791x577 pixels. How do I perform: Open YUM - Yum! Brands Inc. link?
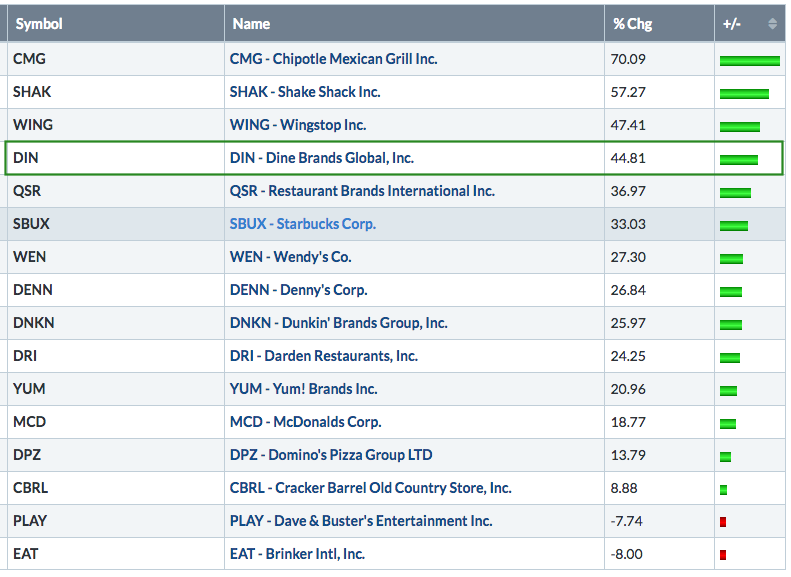[x=303, y=389]
